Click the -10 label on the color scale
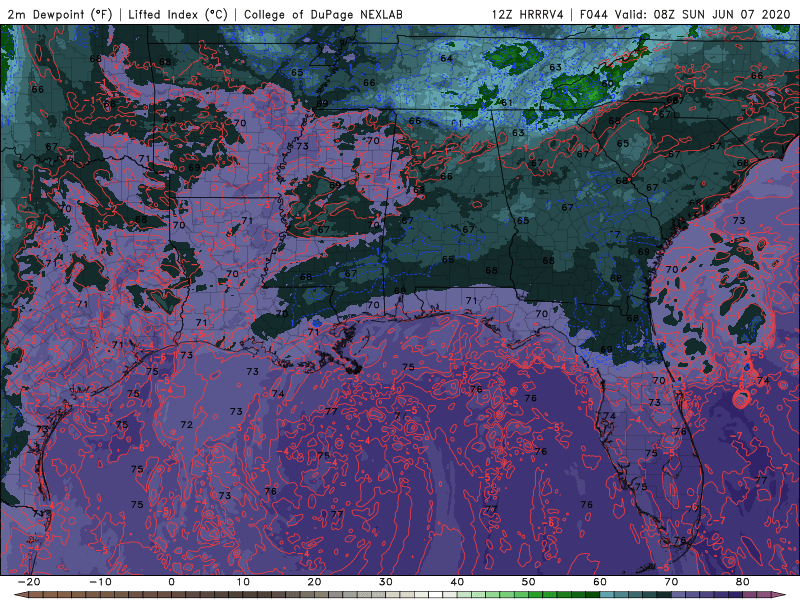 [100, 582]
